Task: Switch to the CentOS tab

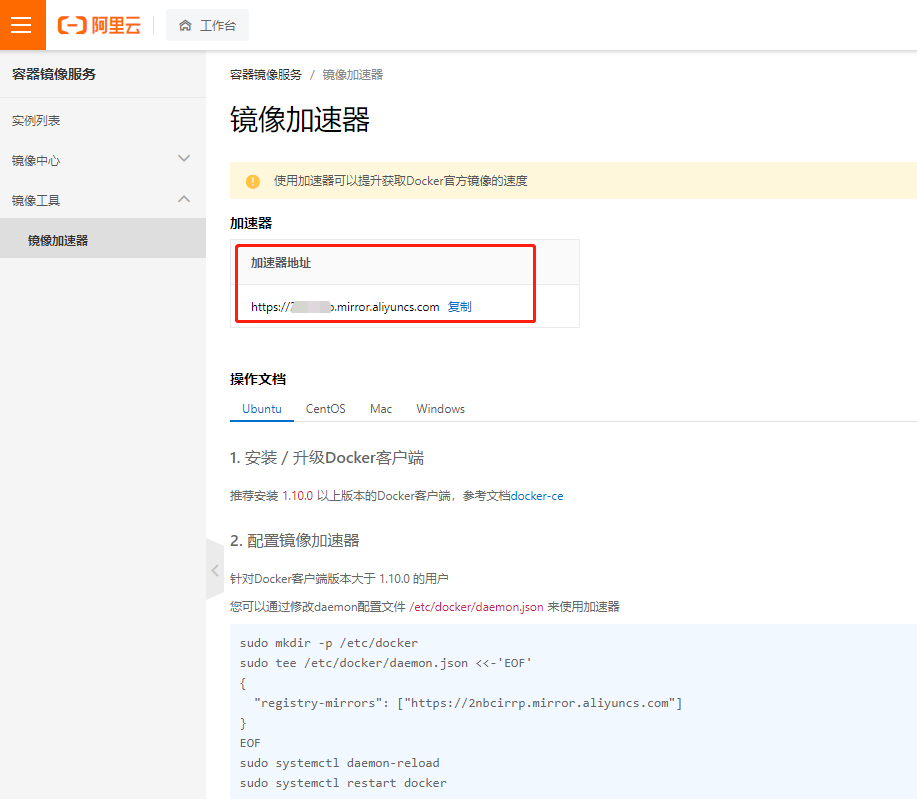Action: coord(326,409)
